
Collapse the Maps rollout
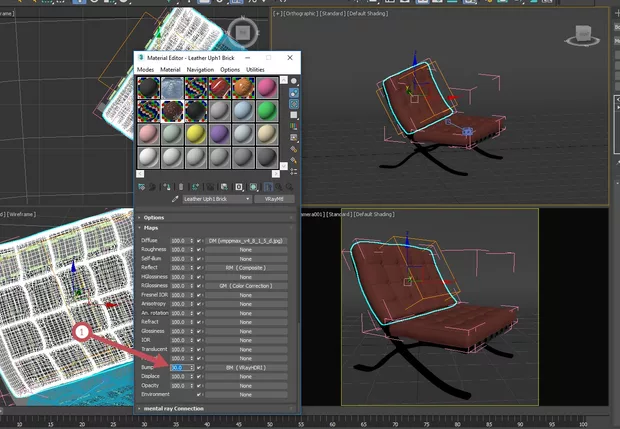click(152, 228)
